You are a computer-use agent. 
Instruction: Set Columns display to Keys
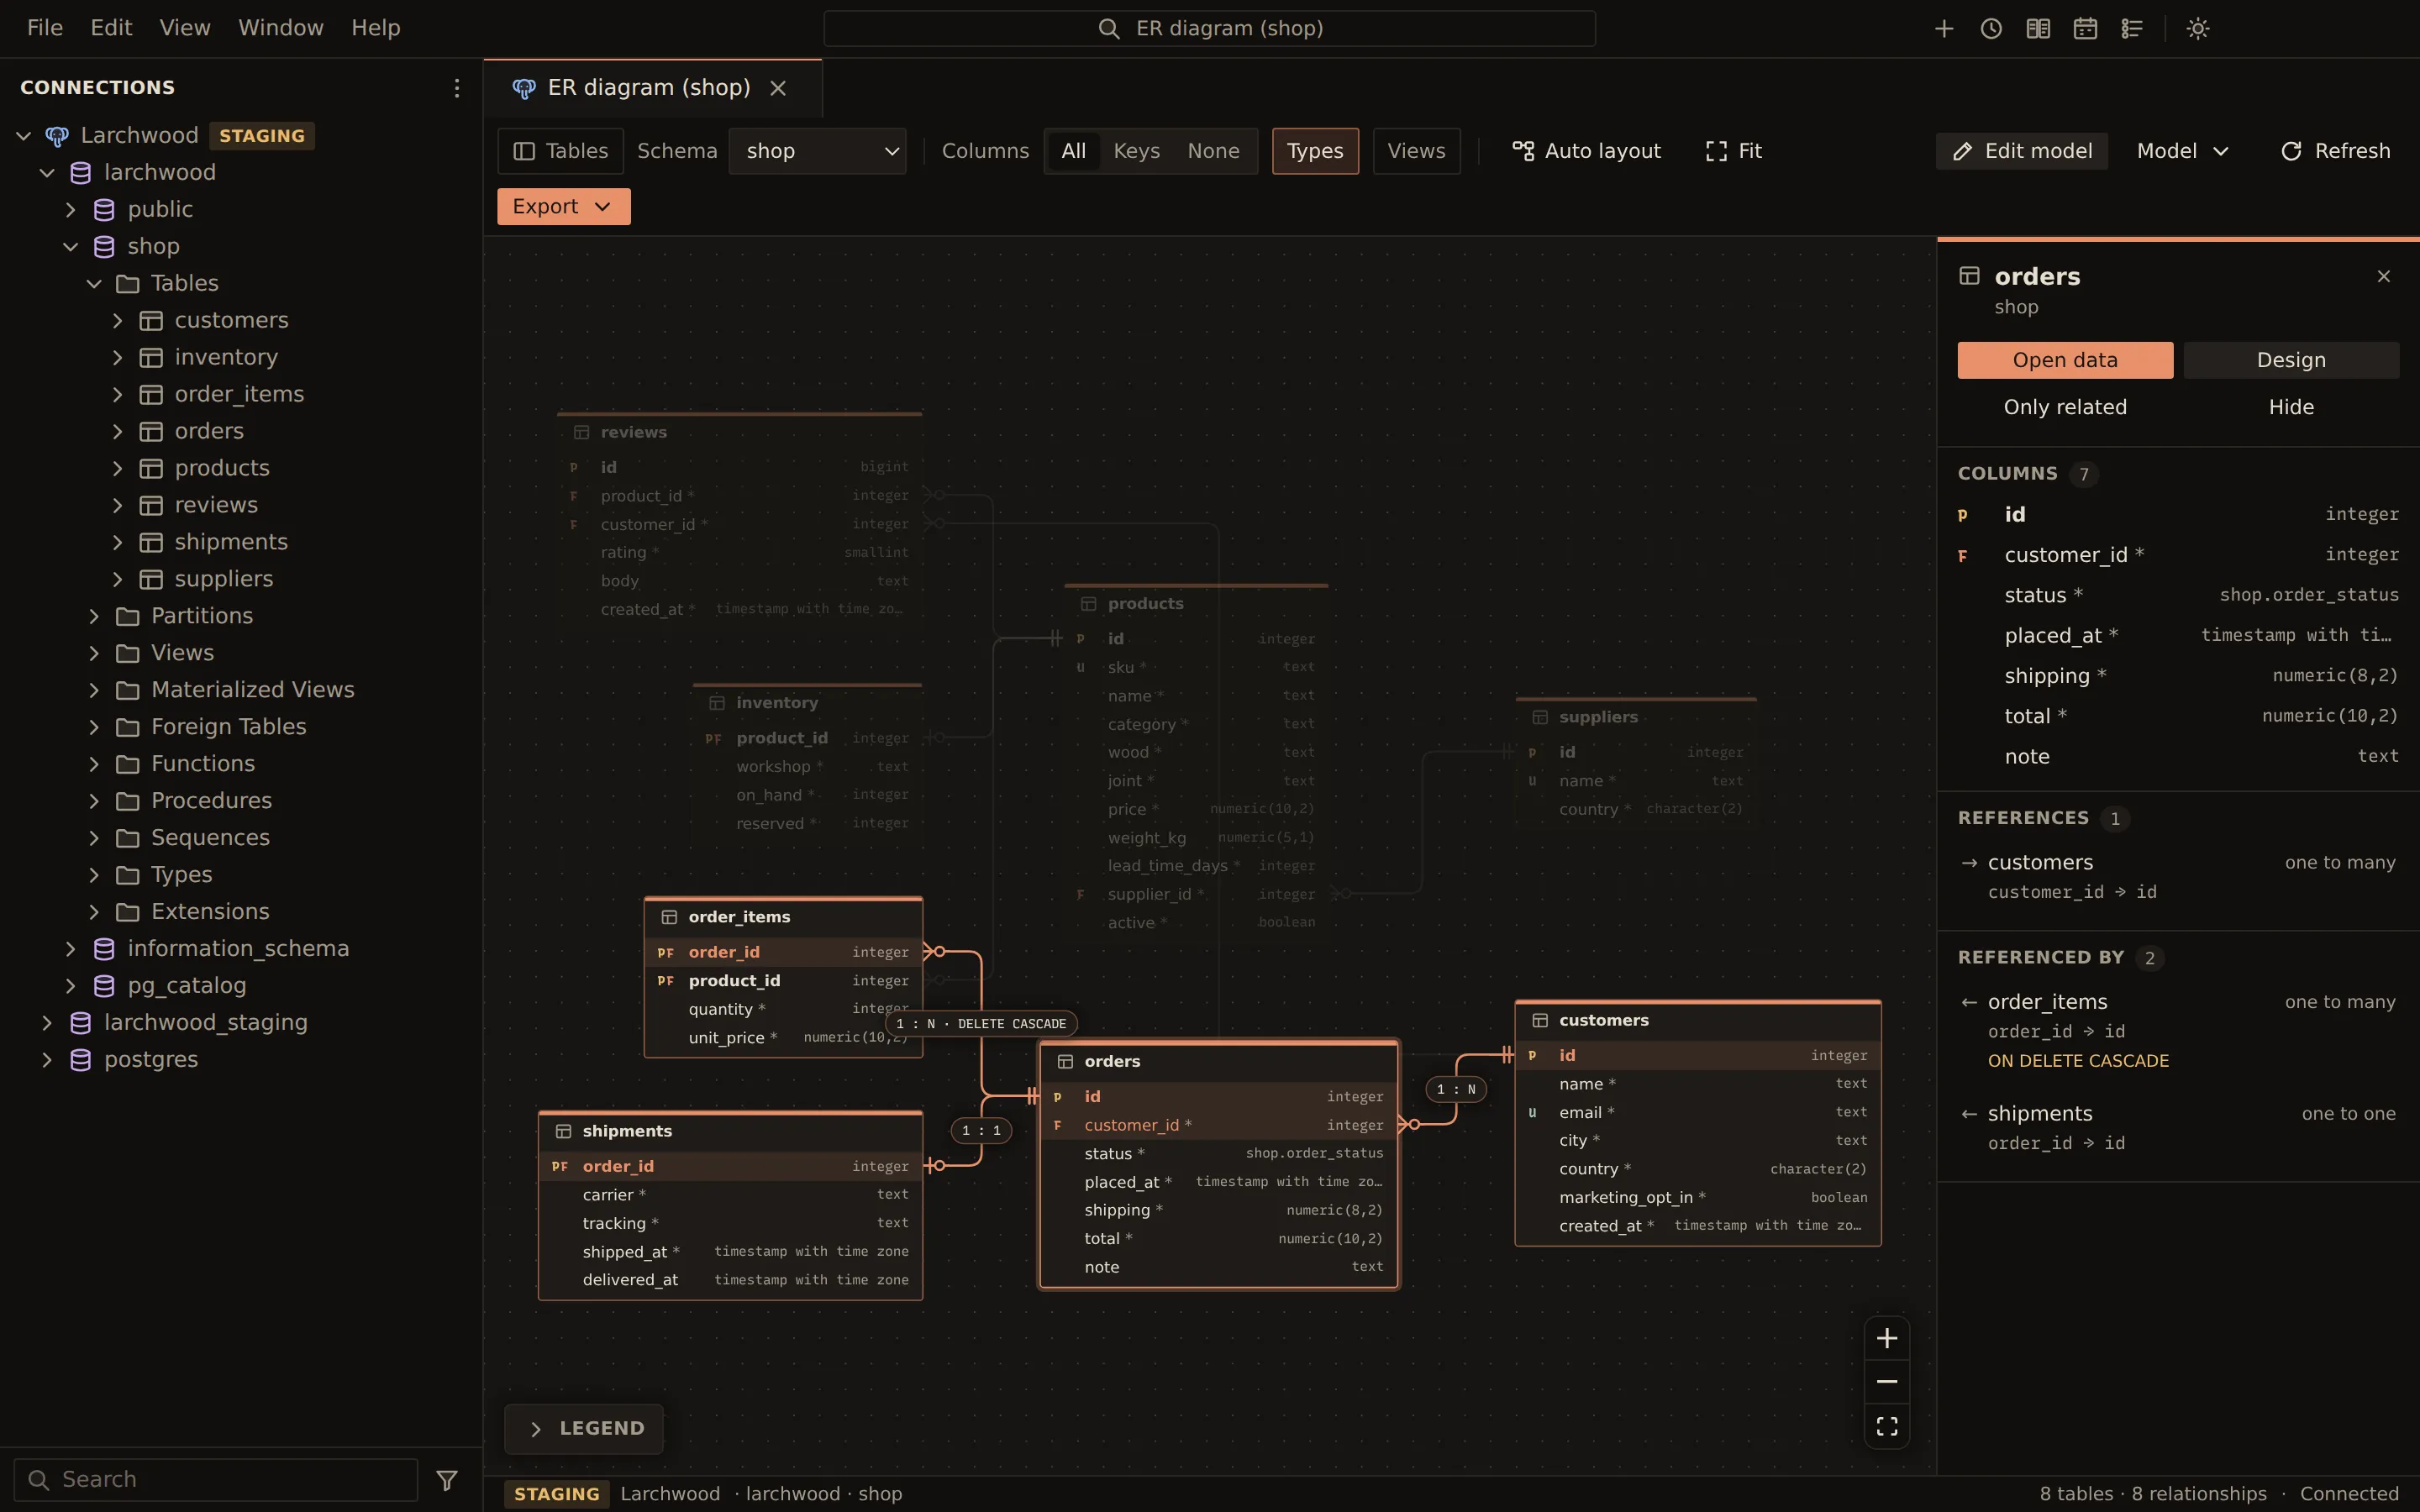point(1136,151)
